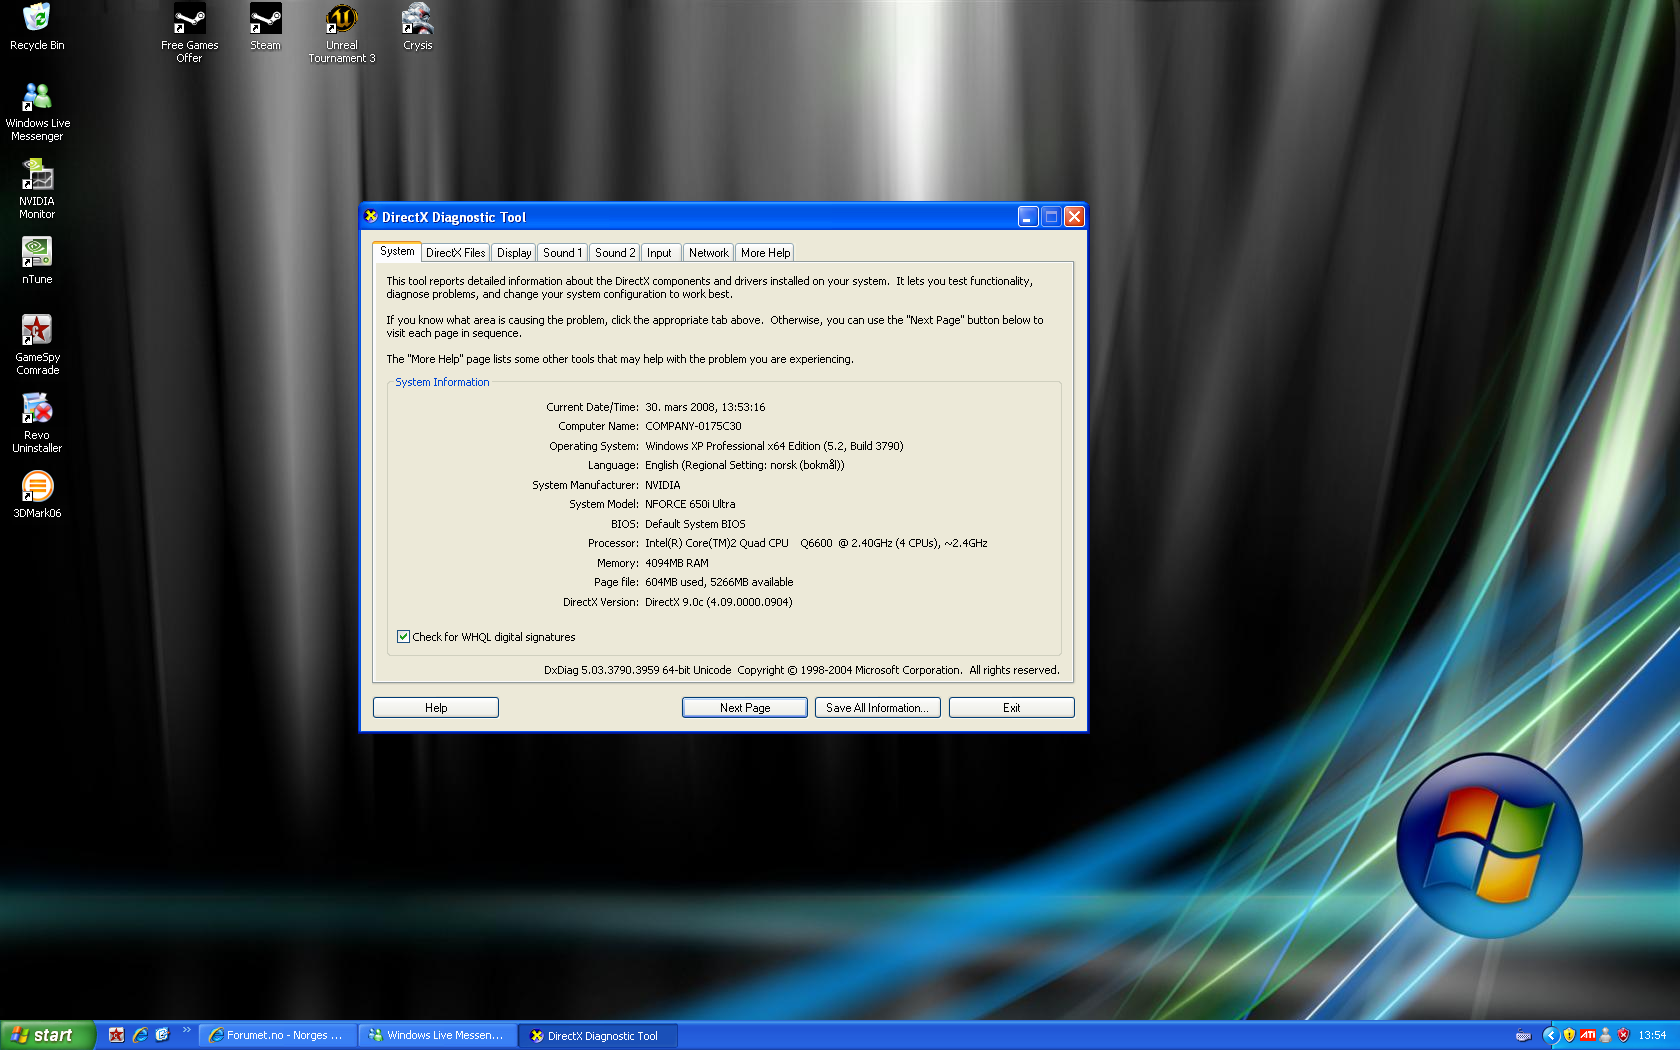Click the DirectX title bar icon
Viewport: 1680px width, 1050px height.
click(371, 216)
